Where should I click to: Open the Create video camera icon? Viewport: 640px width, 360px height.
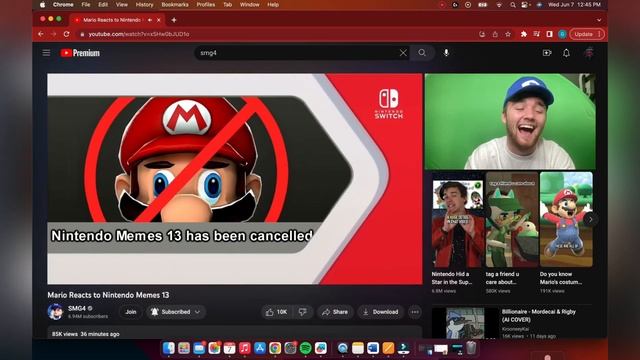(547, 53)
